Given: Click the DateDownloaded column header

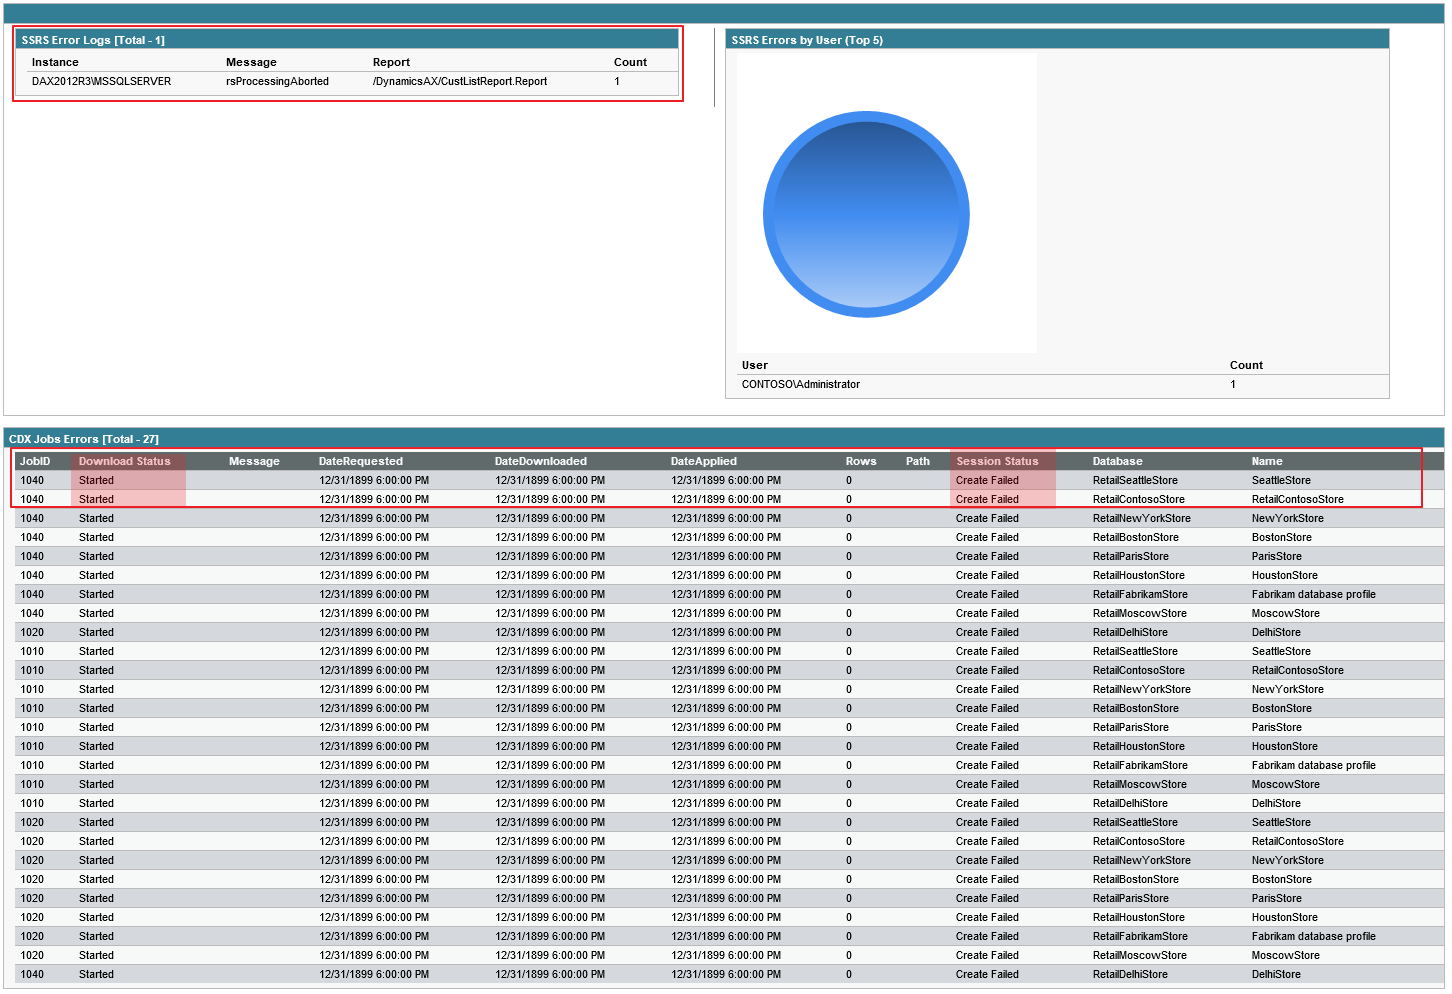Looking at the screenshot, I should click(x=541, y=461).
